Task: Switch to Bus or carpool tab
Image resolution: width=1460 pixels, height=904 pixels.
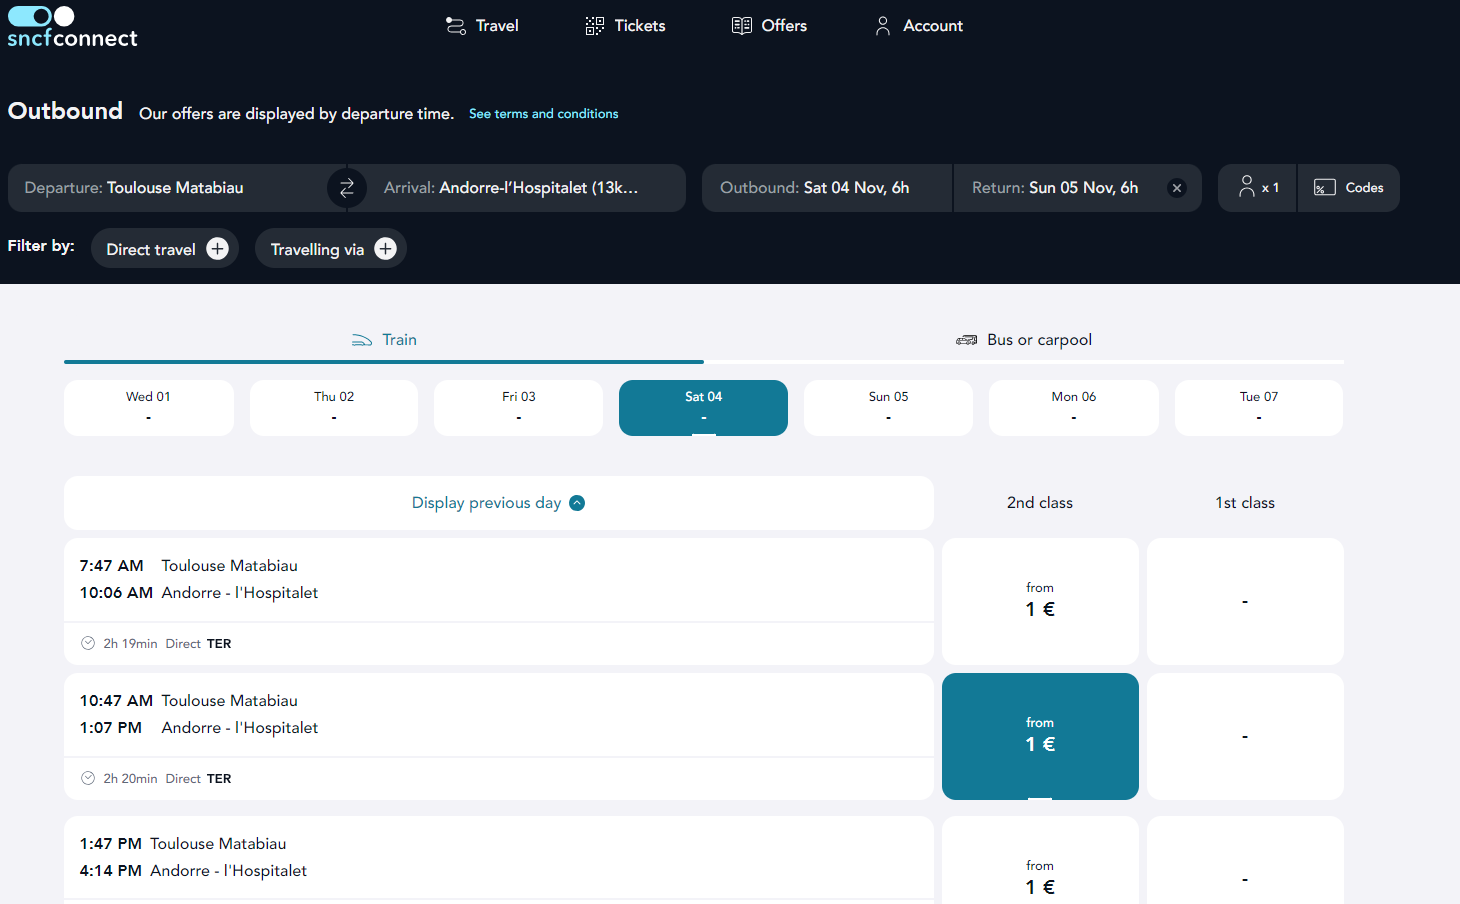Action: (x=1024, y=340)
